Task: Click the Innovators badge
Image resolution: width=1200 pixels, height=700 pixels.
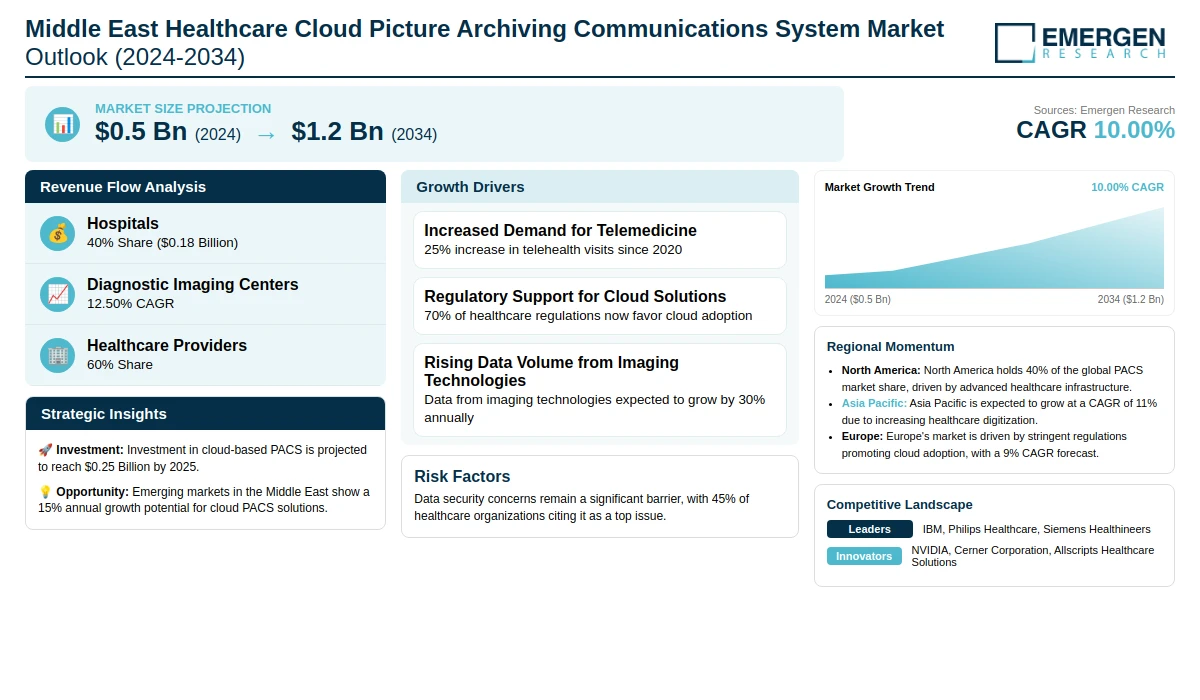Action: pos(864,556)
